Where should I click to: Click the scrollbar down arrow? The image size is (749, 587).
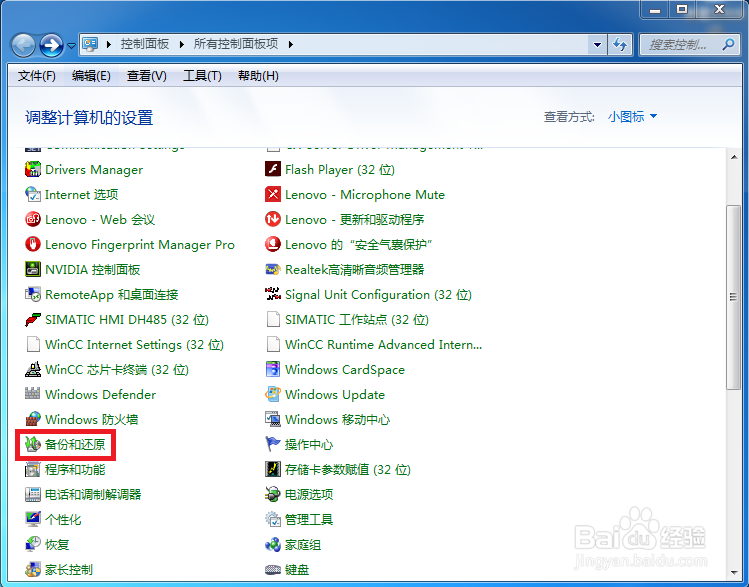pos(734,572)
